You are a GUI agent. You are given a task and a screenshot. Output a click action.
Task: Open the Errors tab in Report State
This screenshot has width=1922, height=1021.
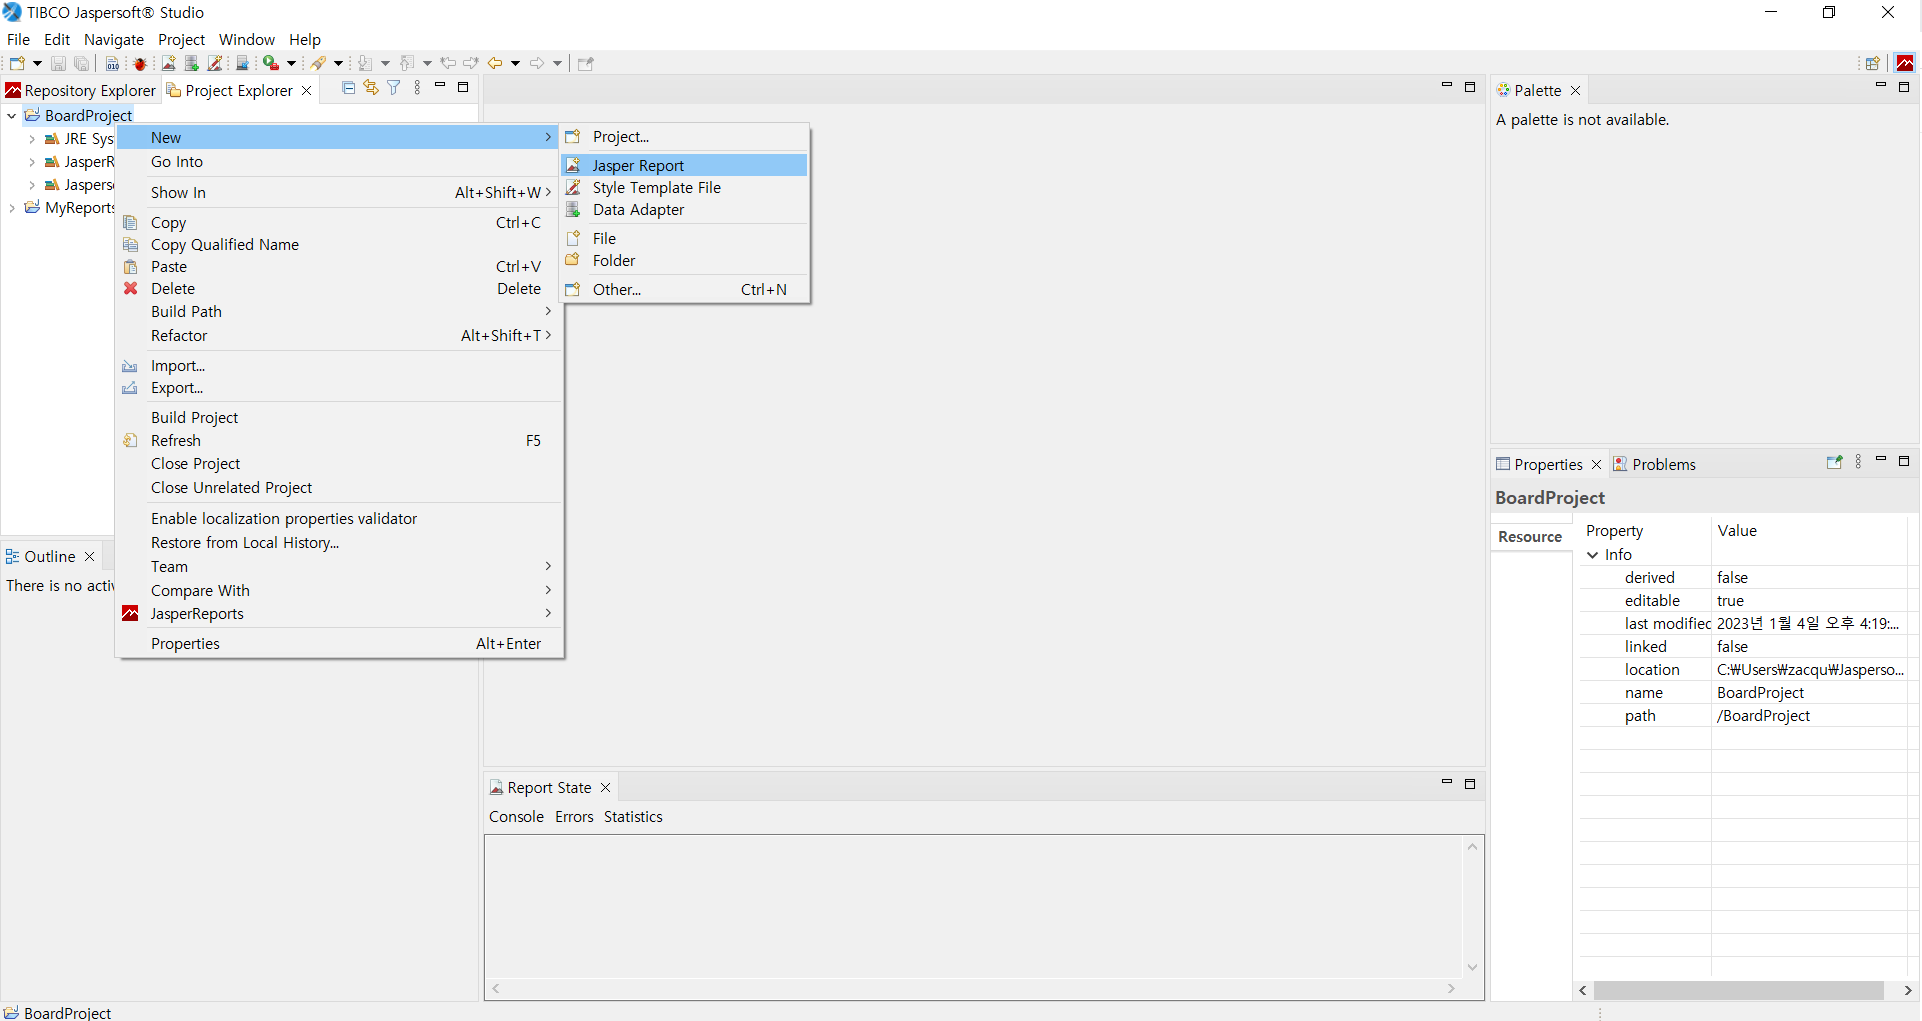tap(574, 817)
